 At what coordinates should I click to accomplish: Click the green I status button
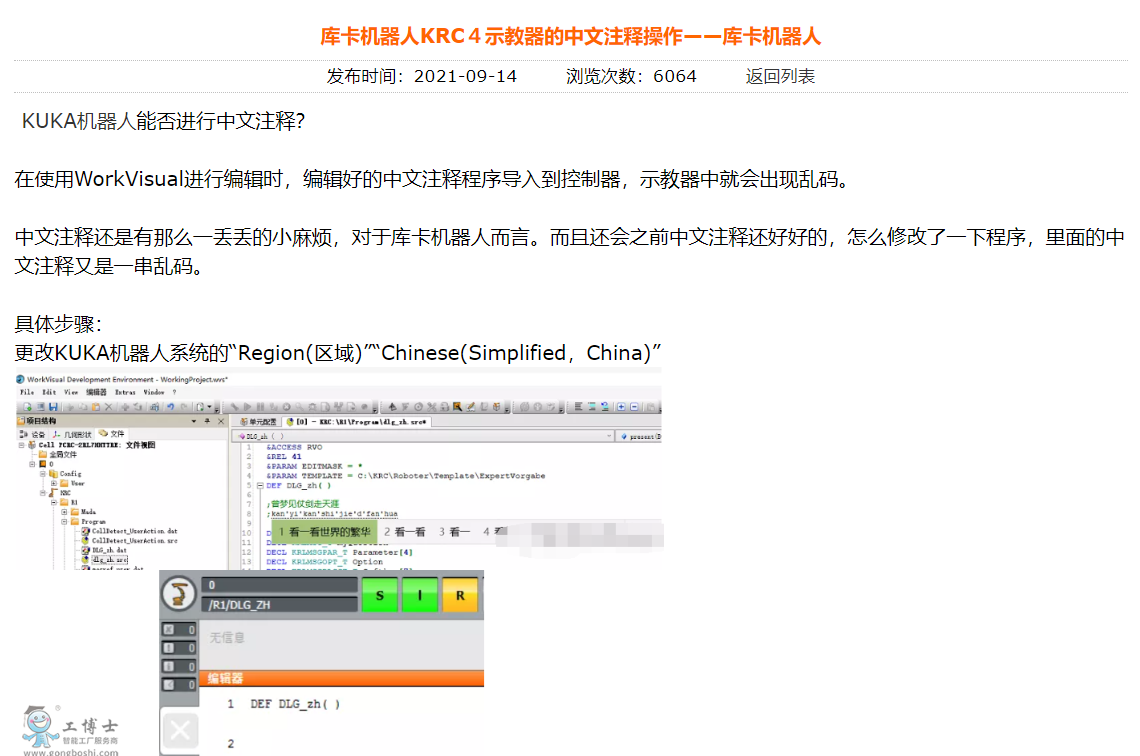[x=420, y=595]
